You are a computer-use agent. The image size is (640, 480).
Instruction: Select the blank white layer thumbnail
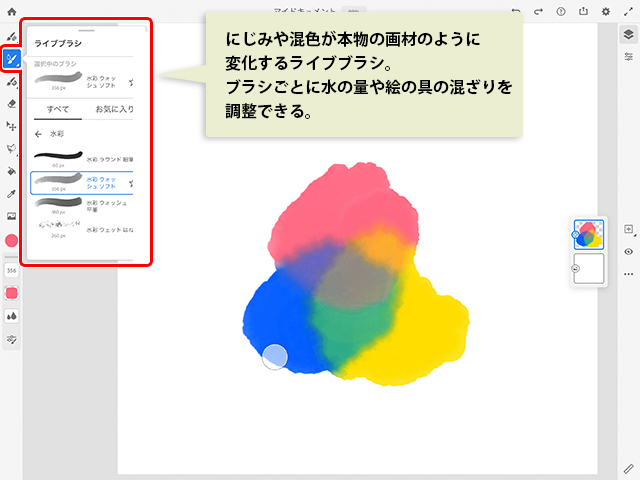point(589,268)
